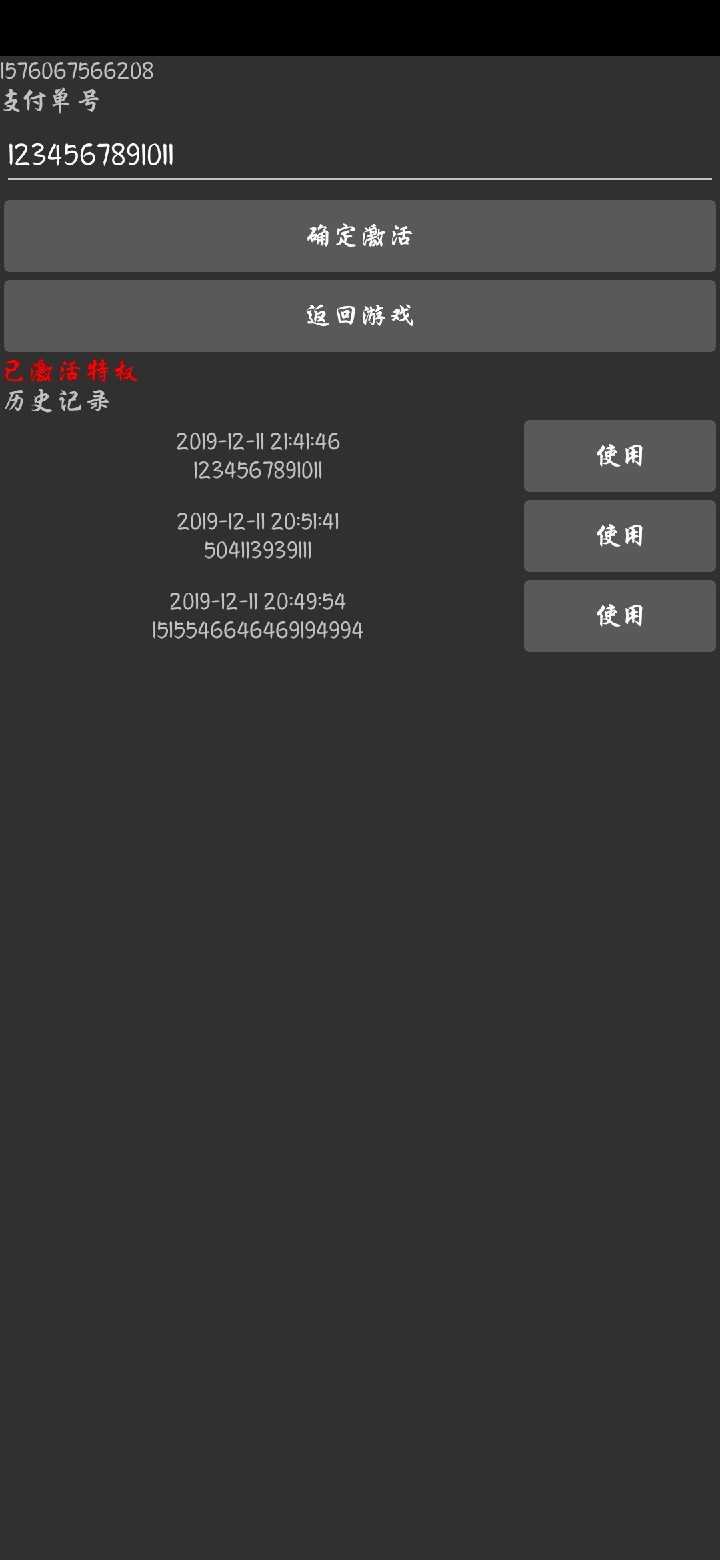The width and height of the screenshot is (720, 1560).
Task: Click the order number 504113939111
Action: [258, 551]
